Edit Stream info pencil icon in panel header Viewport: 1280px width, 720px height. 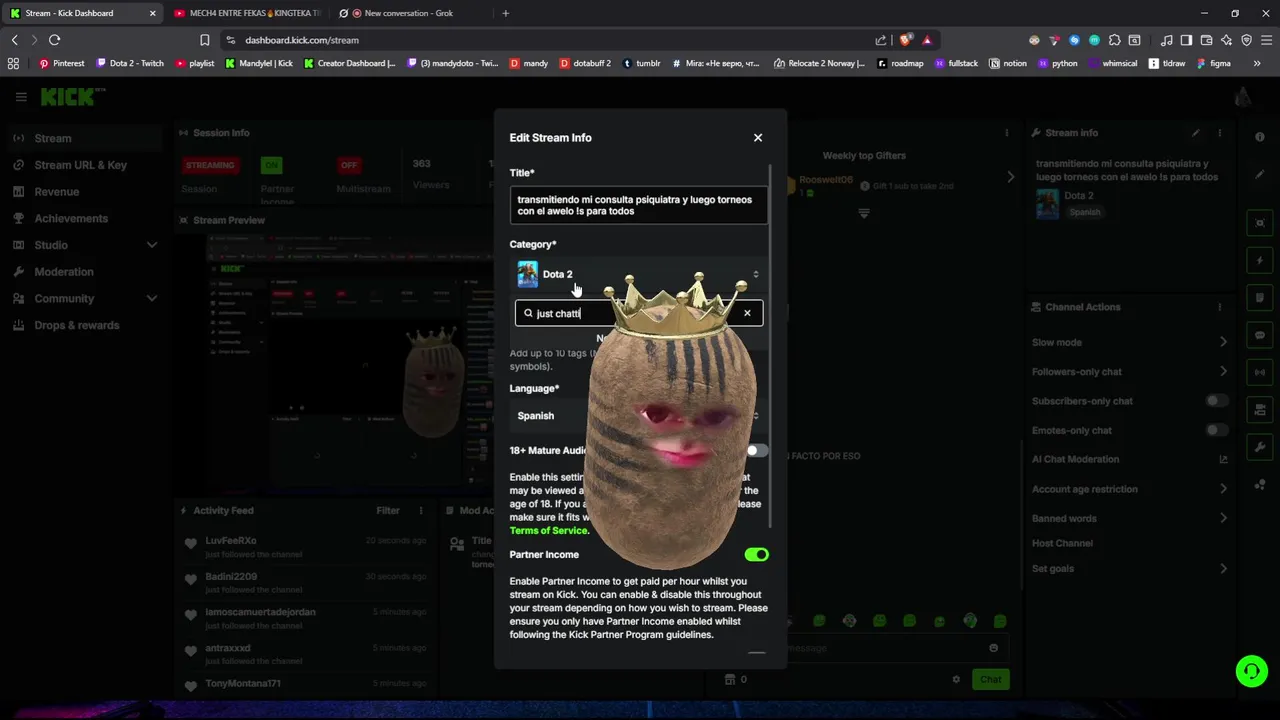(1195, 132)
